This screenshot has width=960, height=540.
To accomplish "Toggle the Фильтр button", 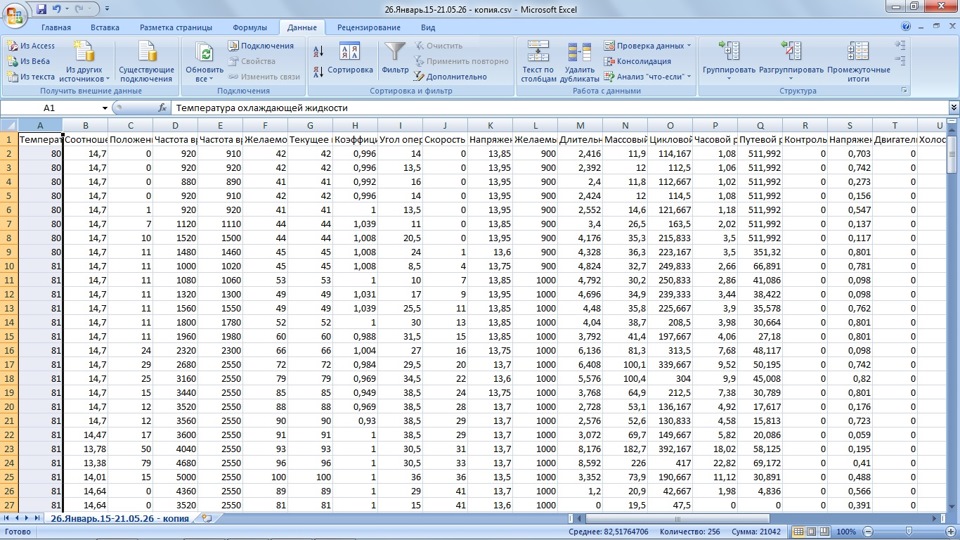I will (395, 59).
